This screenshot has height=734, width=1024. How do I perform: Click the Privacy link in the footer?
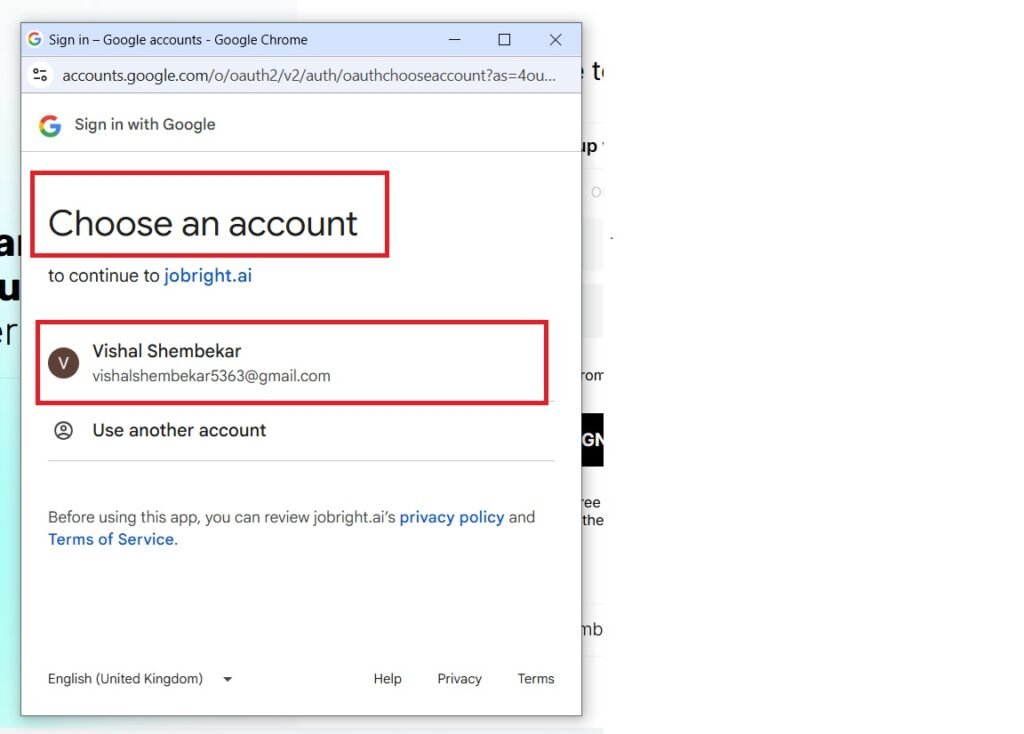[x=459, y=679]
